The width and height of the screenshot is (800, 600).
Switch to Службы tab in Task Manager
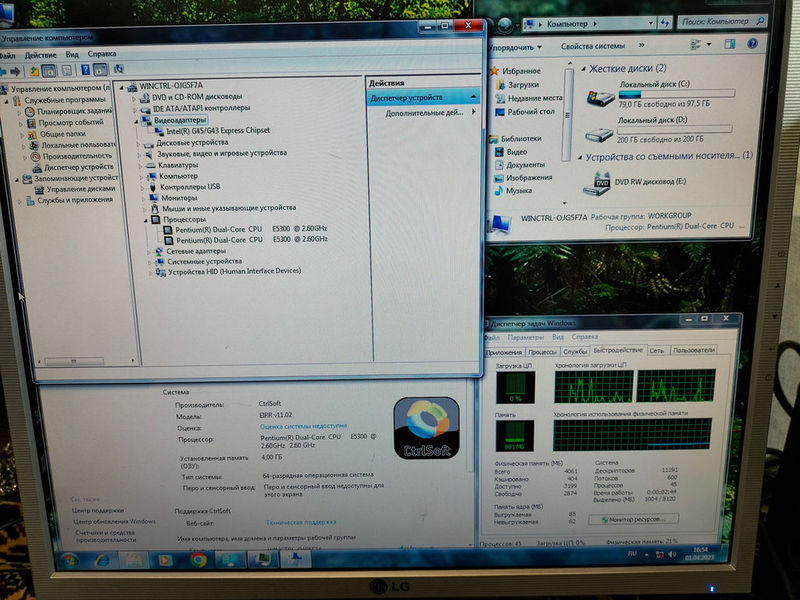coord(575,351)
